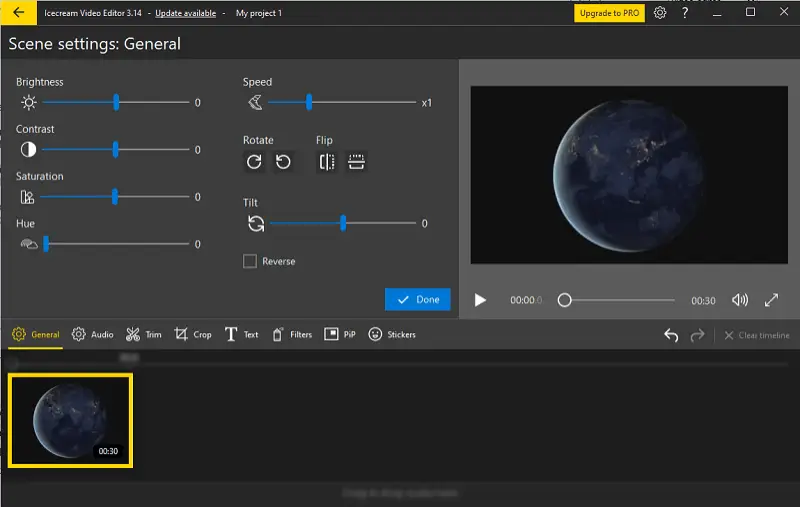Click the preview seek bar handle
The width and height of the screenshot is (800, 507).
click(564, 300)
